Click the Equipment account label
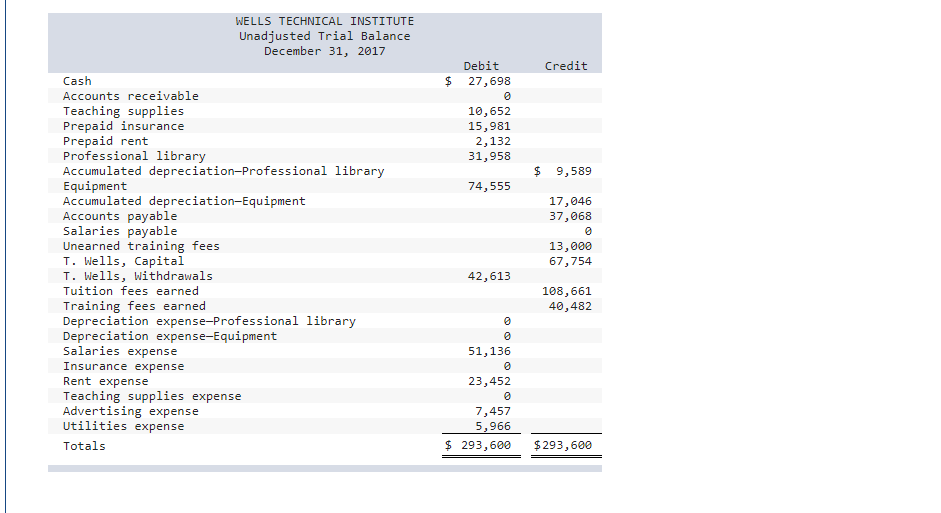 [x=95, y=186]
